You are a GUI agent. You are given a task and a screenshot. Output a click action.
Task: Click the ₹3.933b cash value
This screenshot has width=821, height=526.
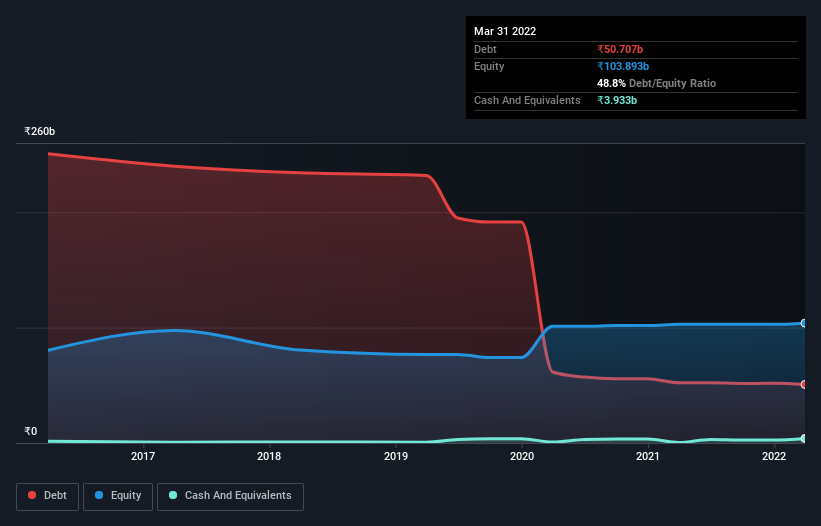coord(617,100)
